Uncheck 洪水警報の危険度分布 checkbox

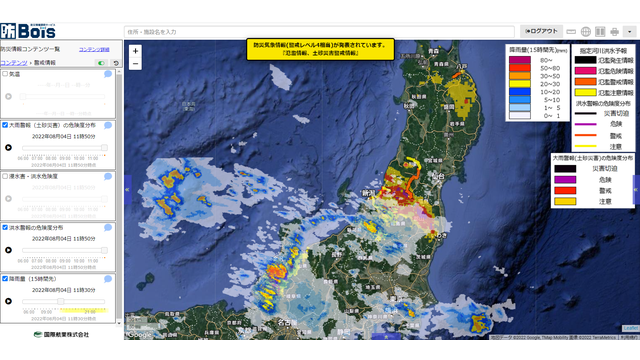coord(5,227)
